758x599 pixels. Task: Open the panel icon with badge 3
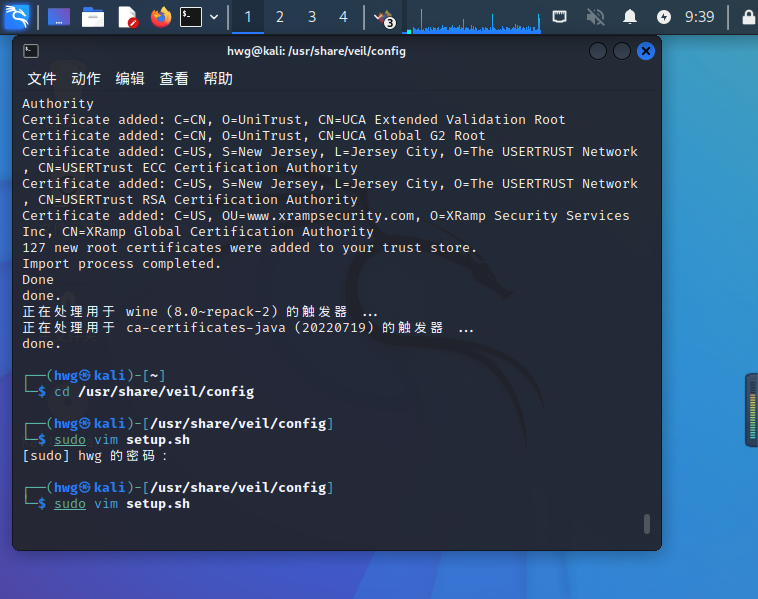coord(385,18)
